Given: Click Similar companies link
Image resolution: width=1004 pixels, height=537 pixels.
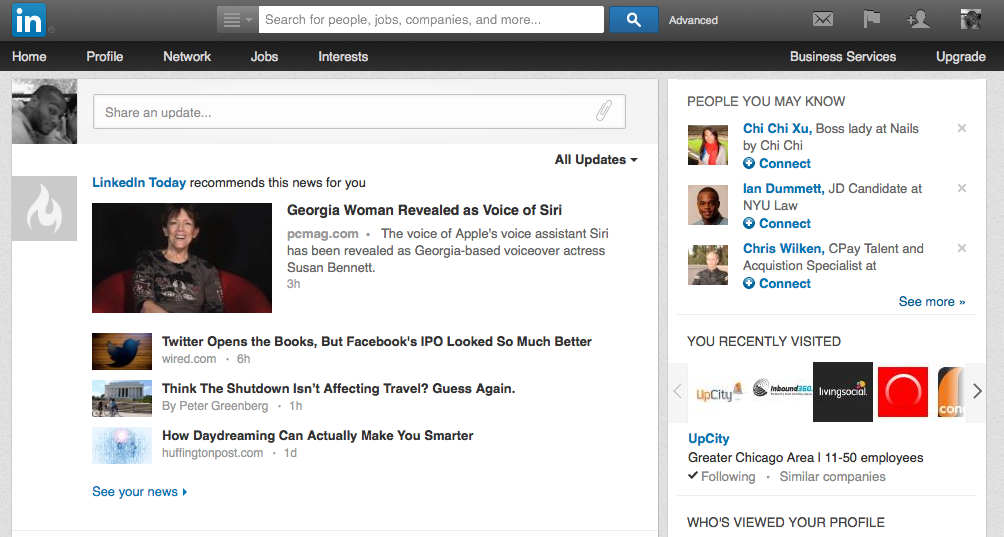Looking at the screenshot, I should tap(832, 476).
